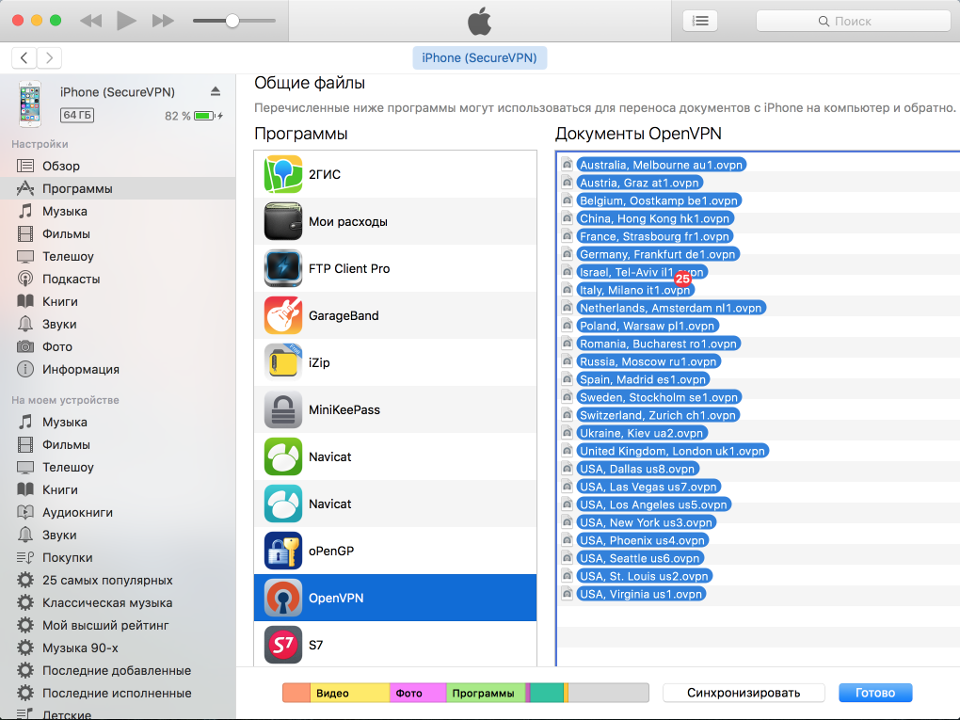
Task: Click the Программы segment of storage bar
Action: click(x=486, y=693)
